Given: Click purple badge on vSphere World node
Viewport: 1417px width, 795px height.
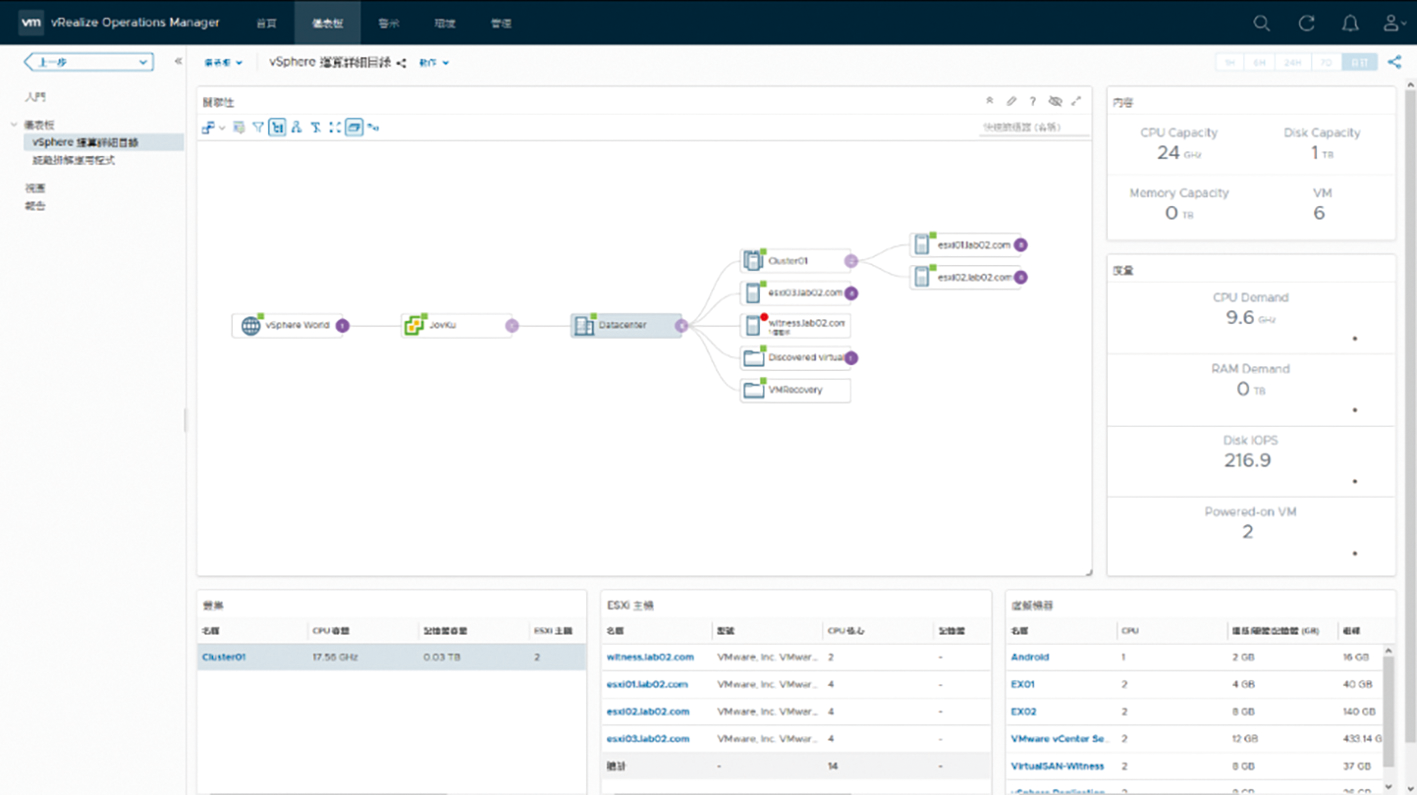Looking at the screenshot, I should pos(342,325).
